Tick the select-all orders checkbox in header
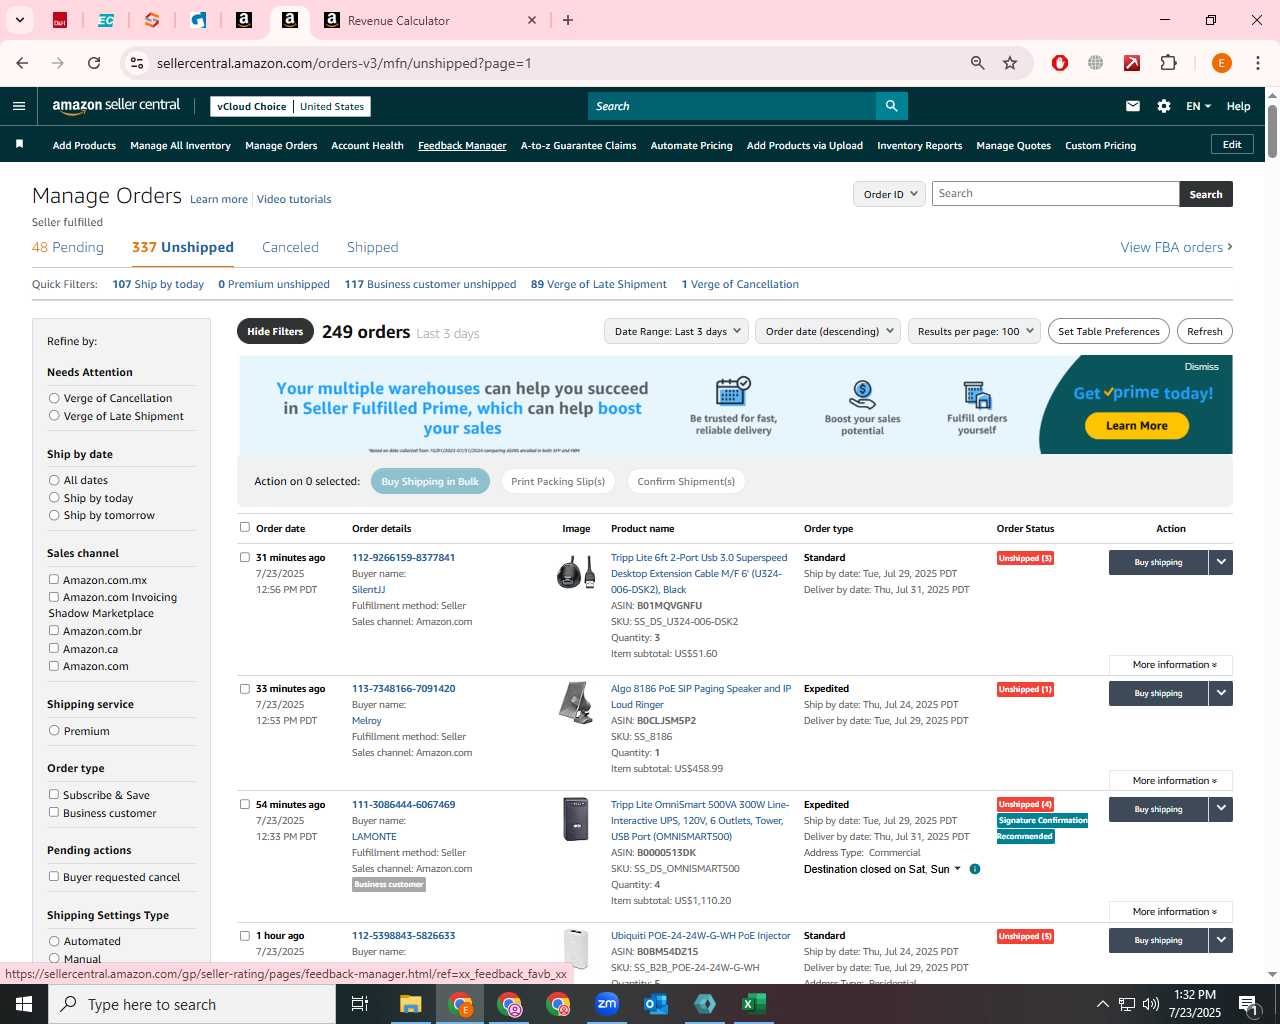This screenshot has height=1024, width=1280. (x=244, y=527)
